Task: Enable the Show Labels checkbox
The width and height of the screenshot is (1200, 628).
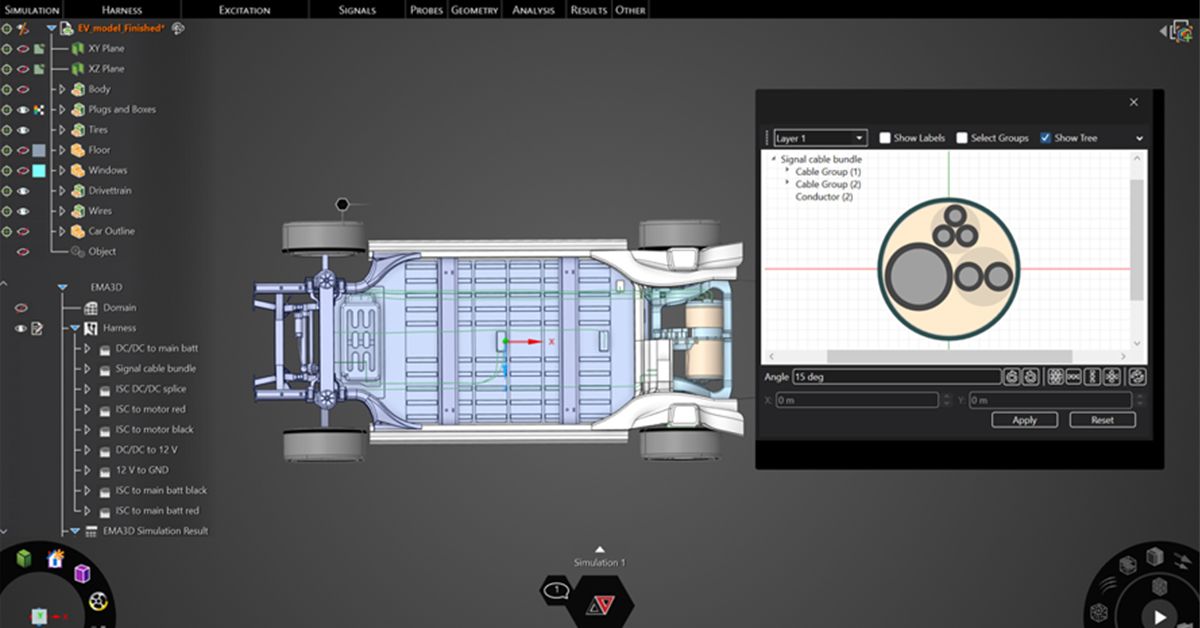Action: 885,138
